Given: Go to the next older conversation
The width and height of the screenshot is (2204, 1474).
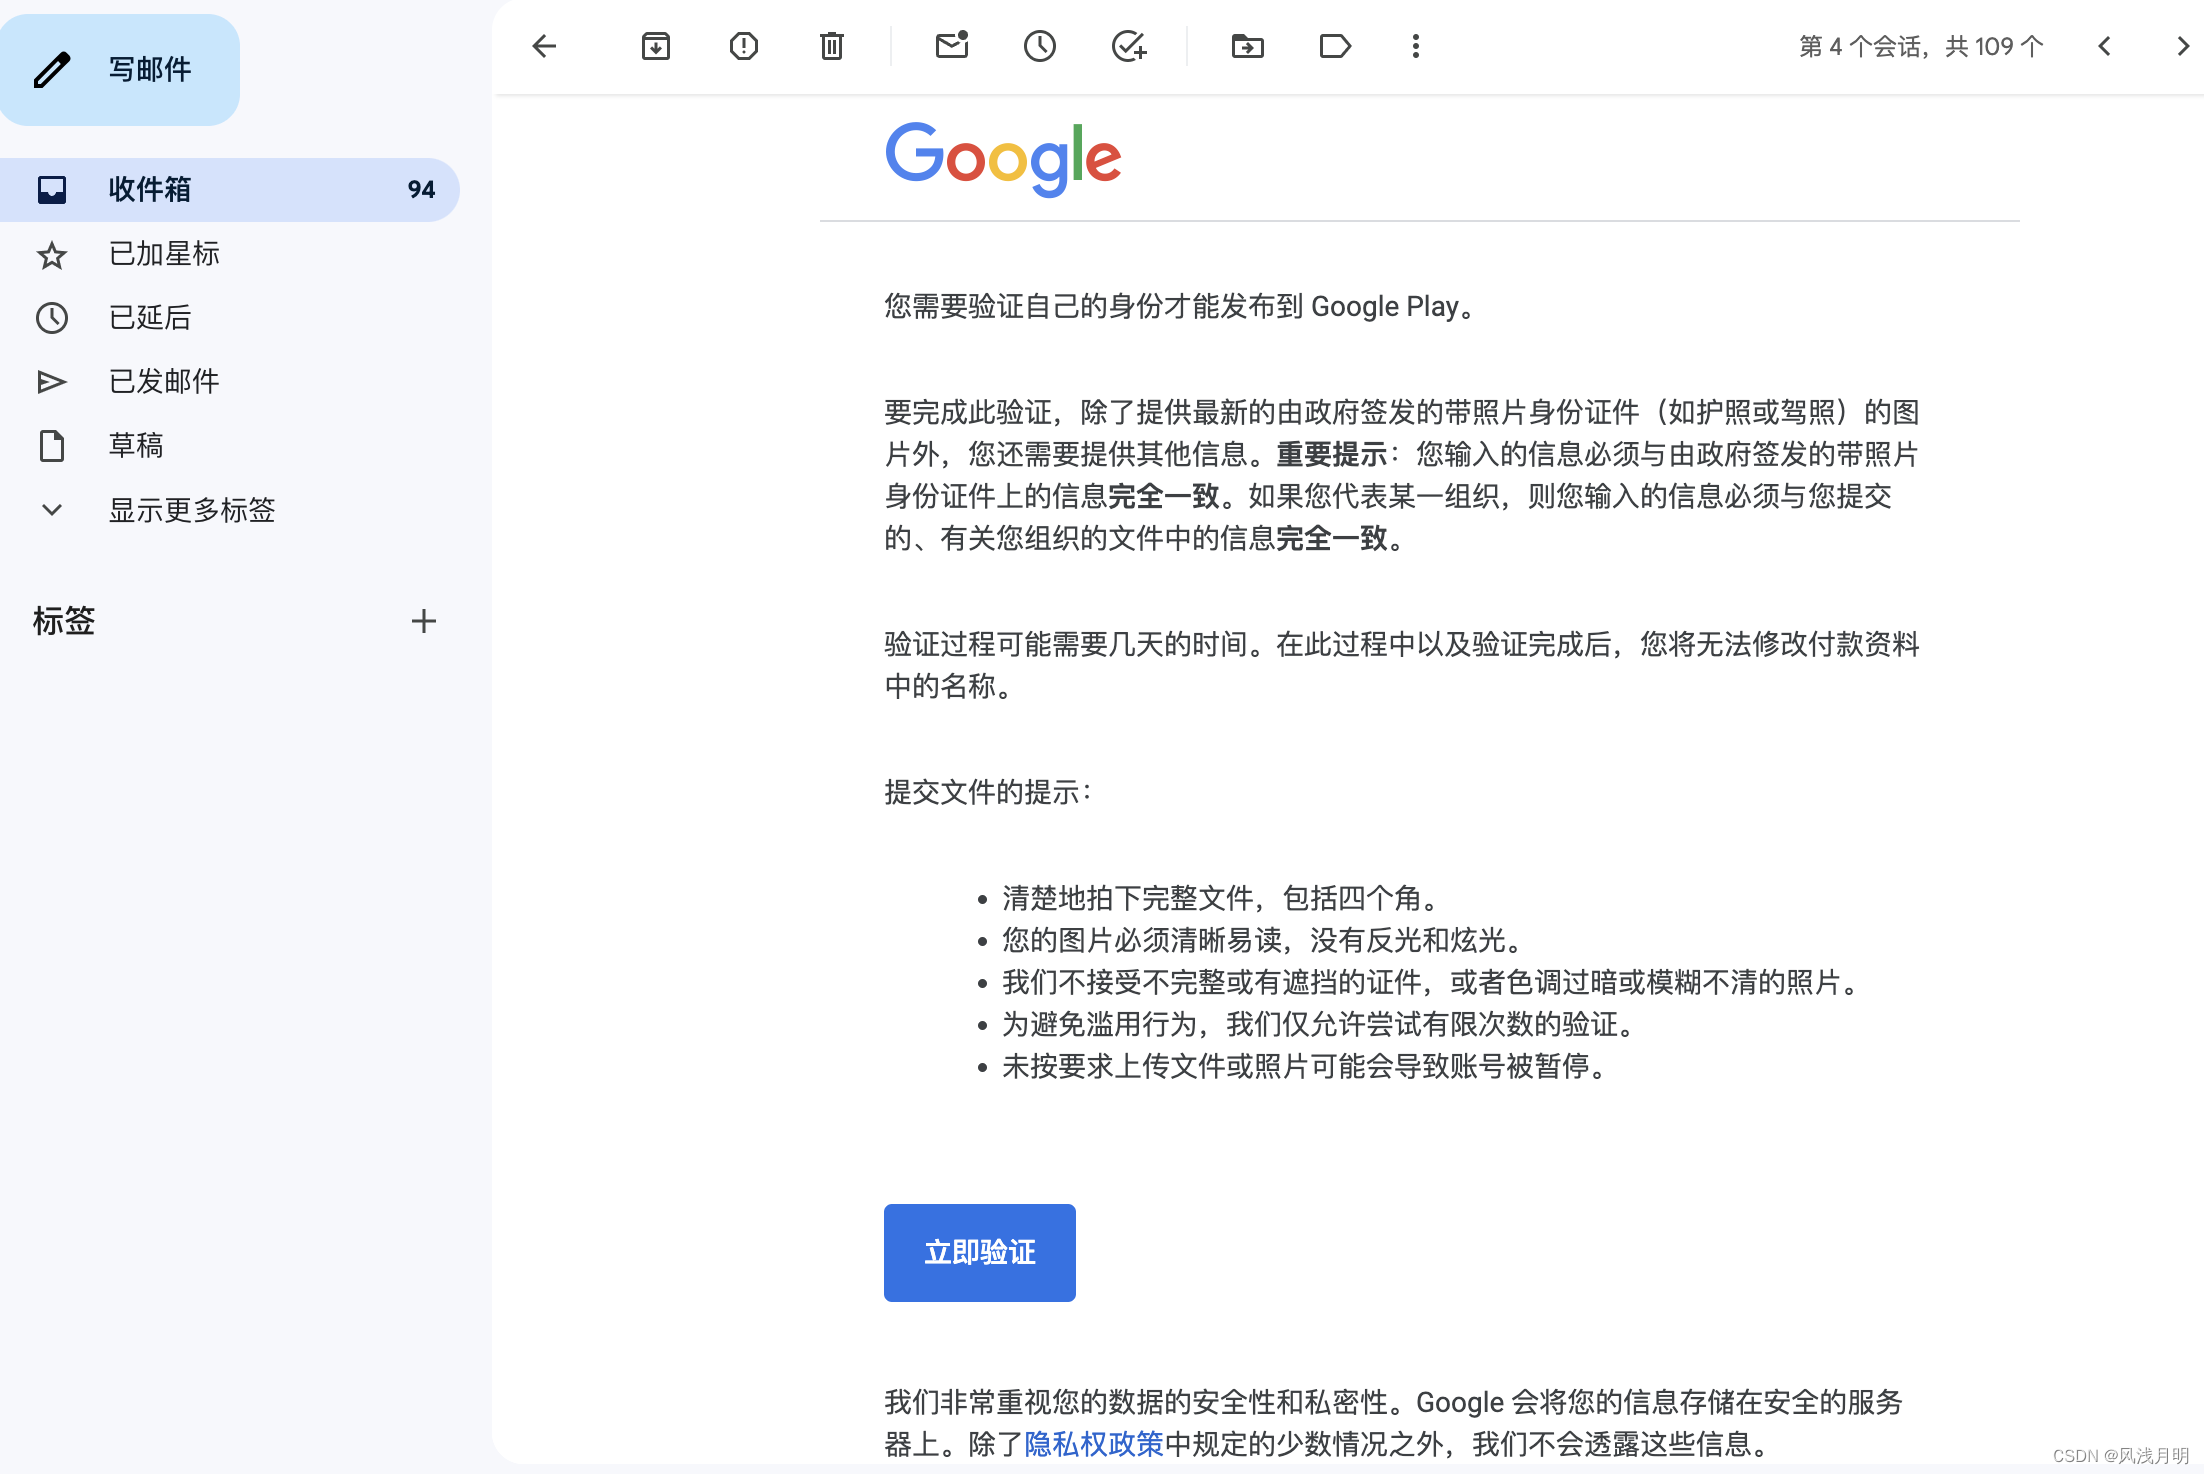Looking at the screenshot, I should click(2182, 46).
